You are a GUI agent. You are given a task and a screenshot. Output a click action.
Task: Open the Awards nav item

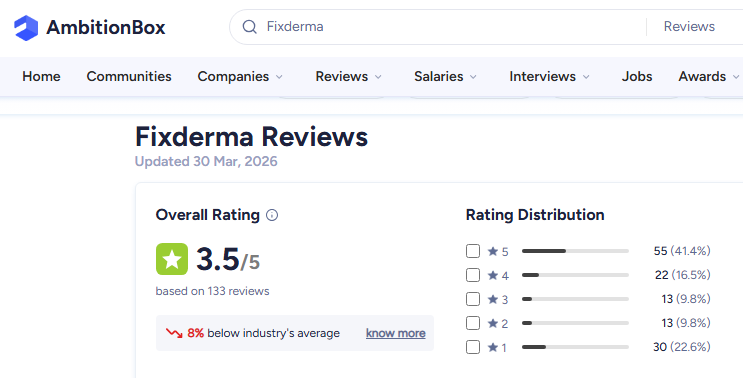tap(702, 76)
